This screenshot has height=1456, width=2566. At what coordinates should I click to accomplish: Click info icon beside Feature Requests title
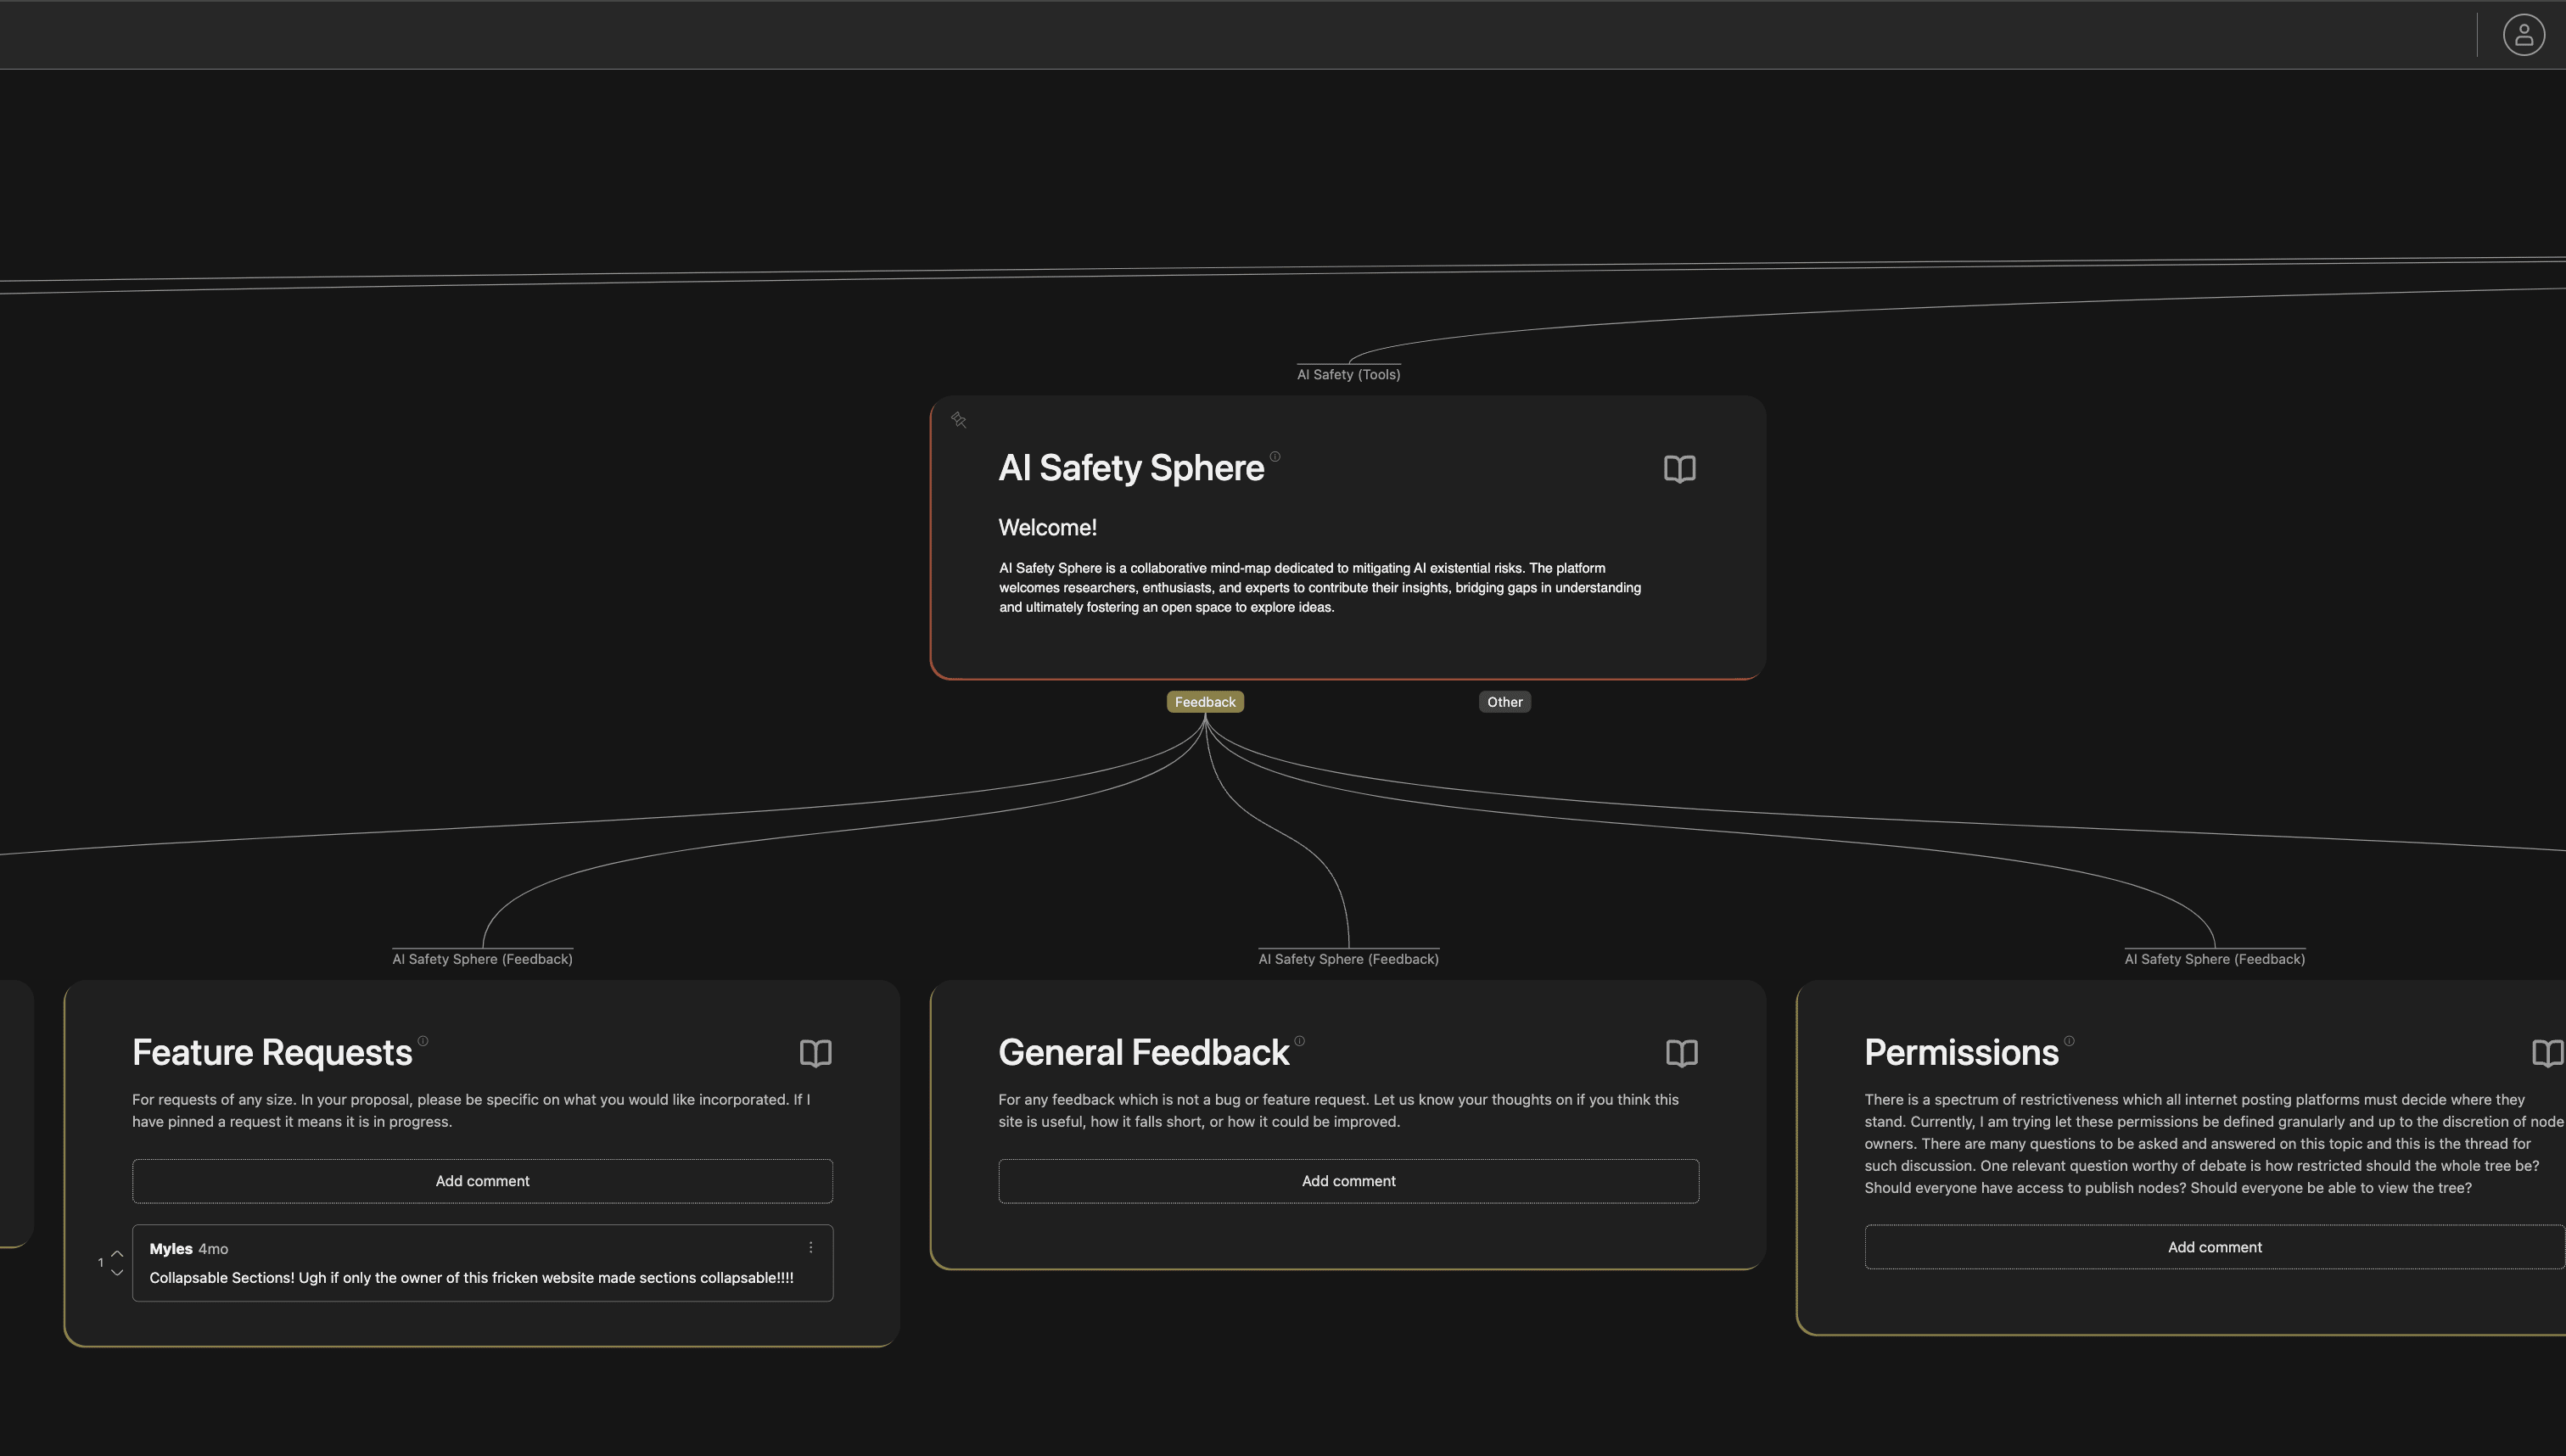point(423,1041)
